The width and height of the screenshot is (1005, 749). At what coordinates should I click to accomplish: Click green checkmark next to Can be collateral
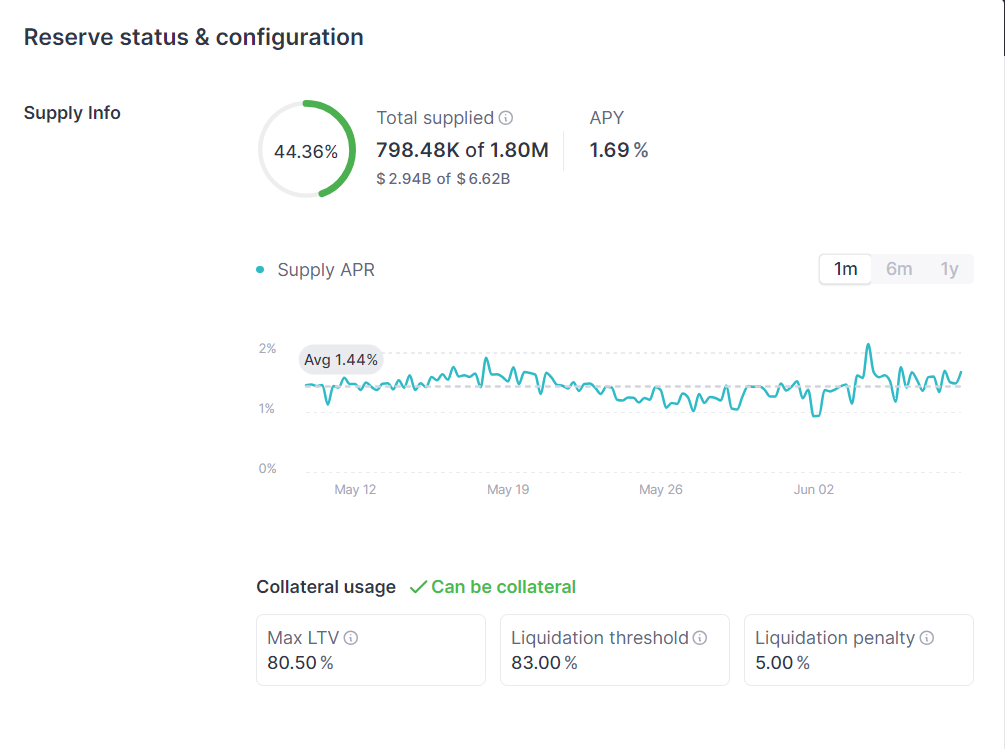418,587
